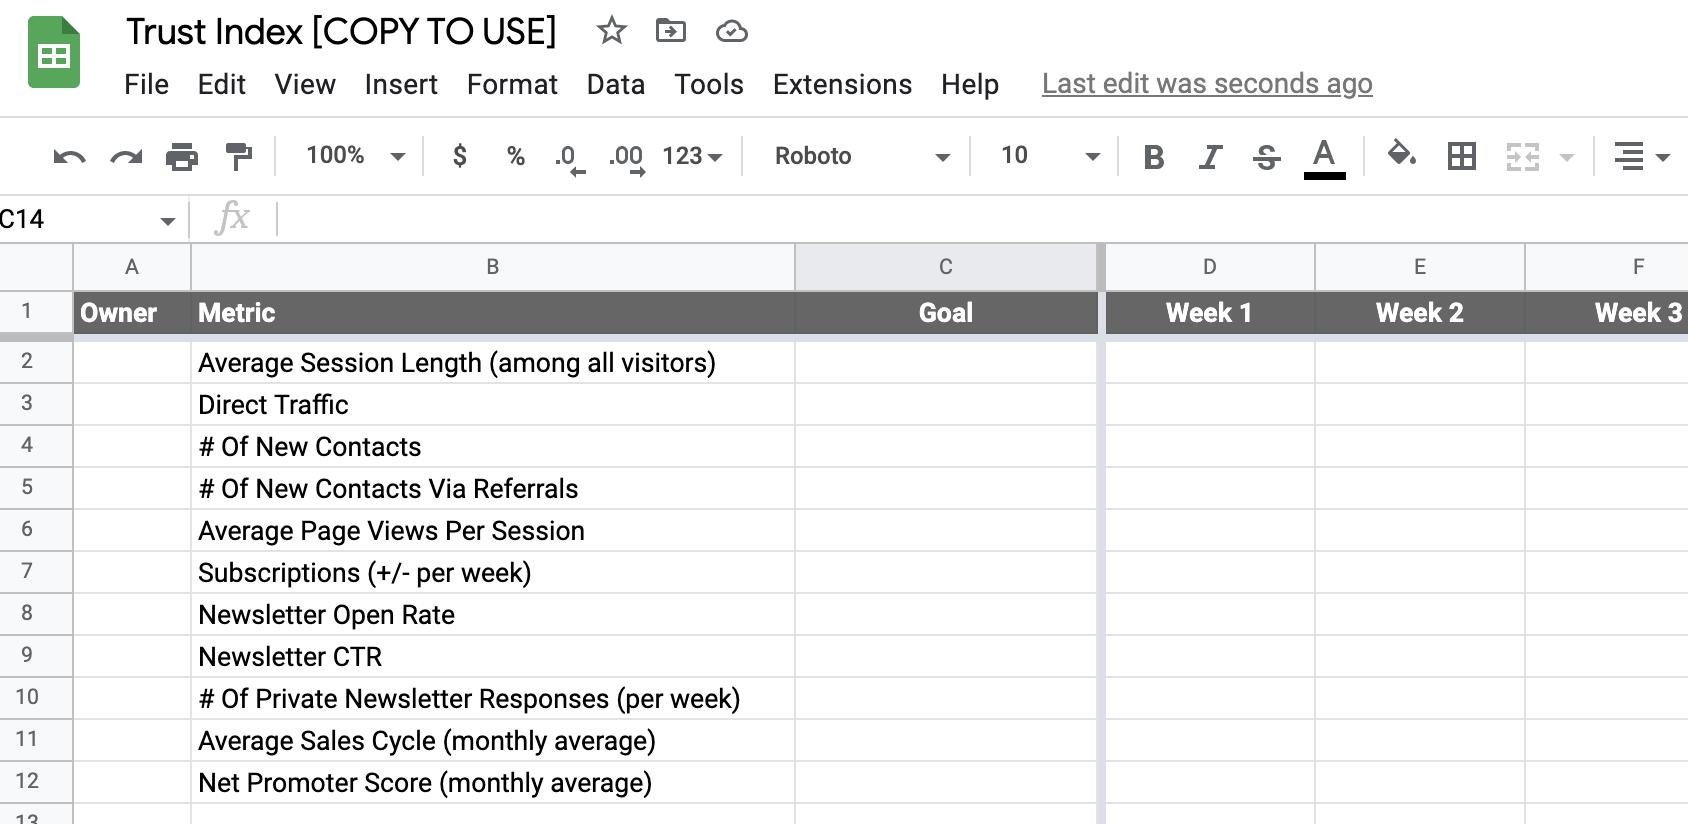Toggle Bold formatting
This screenshot has width=1688, height=824.
click(x=1153, y=157)
